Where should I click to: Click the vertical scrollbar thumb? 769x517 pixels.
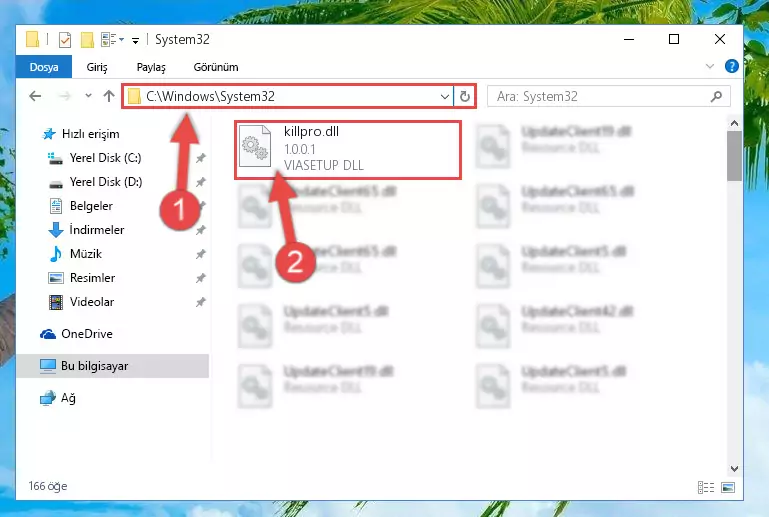coord(734,156)
